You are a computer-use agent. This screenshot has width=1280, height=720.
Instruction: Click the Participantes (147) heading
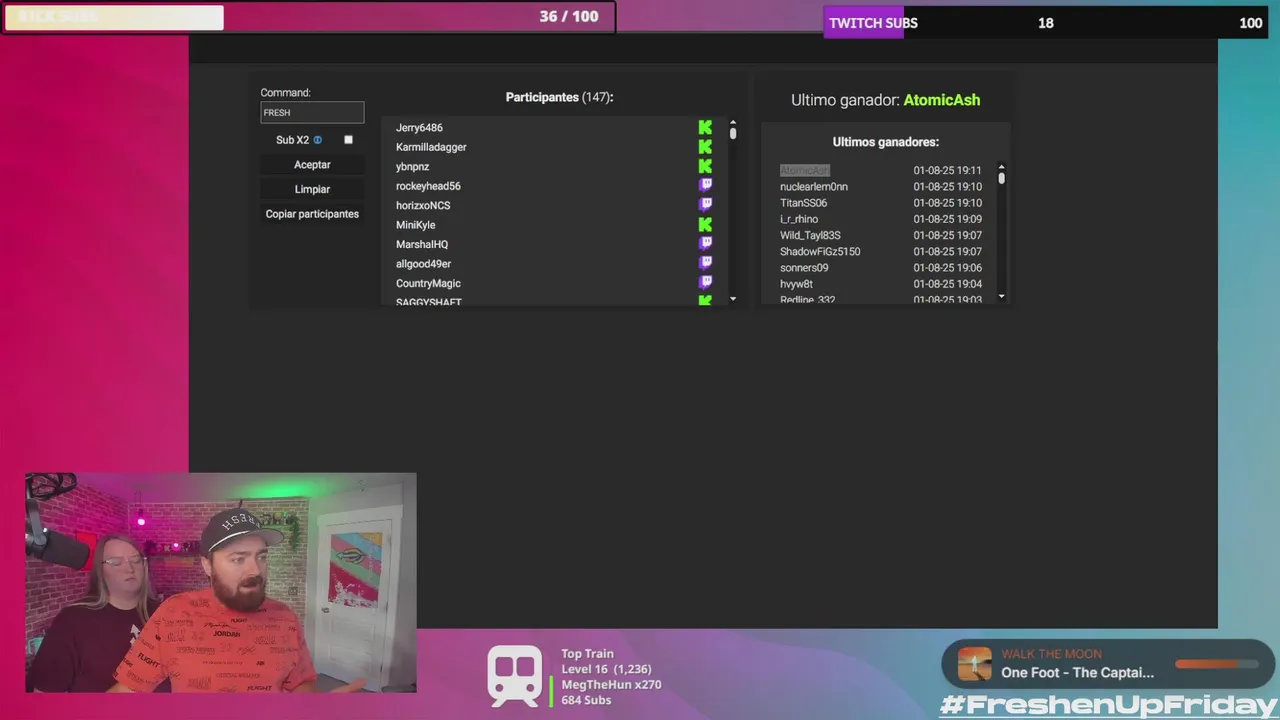click(x=559, y=97)
